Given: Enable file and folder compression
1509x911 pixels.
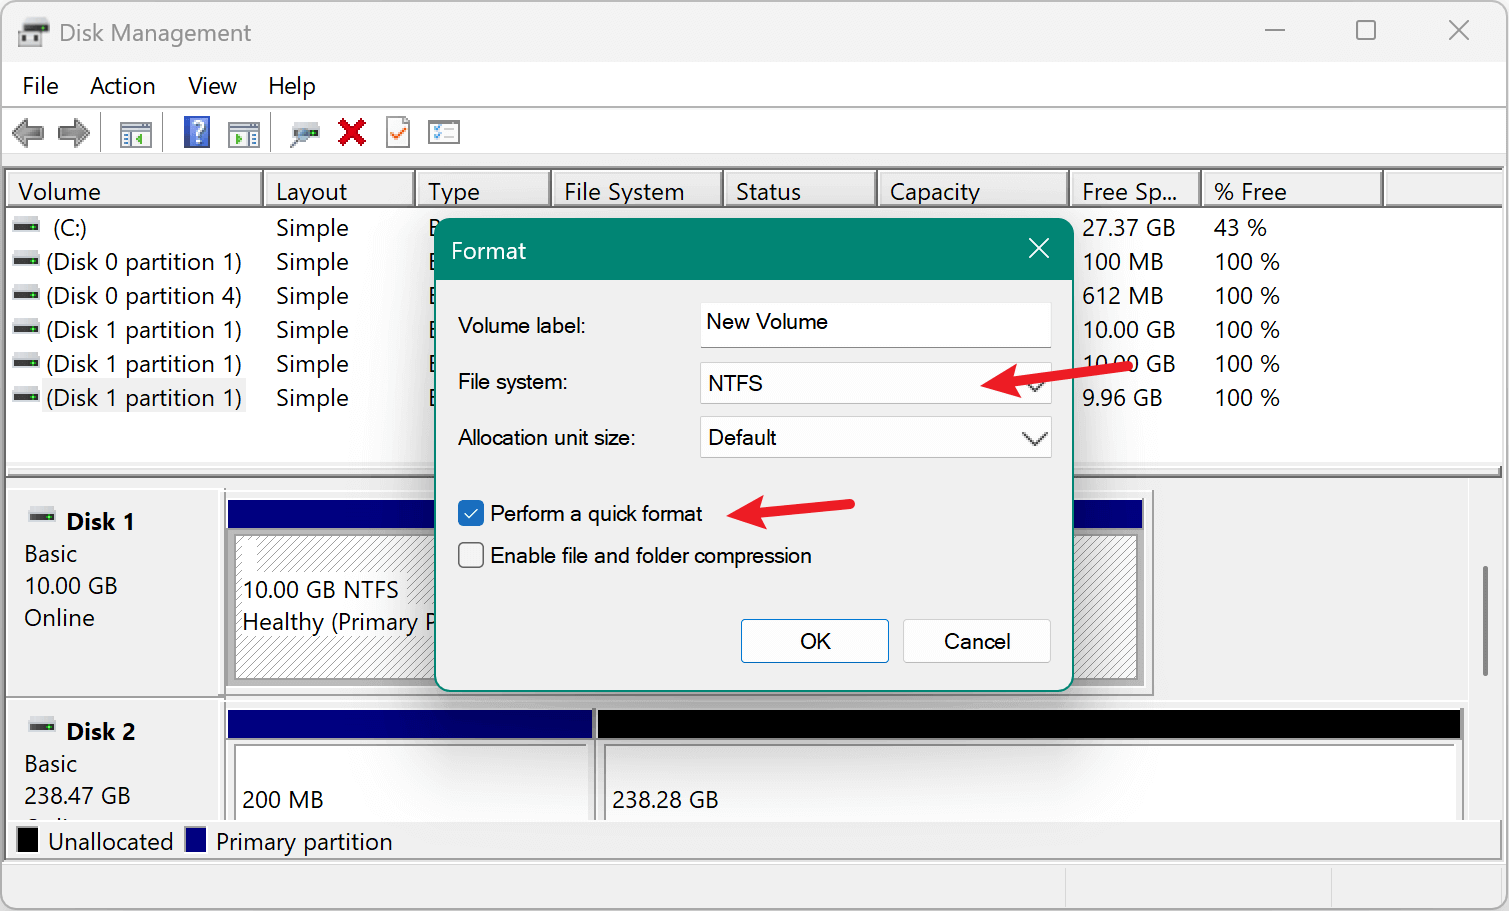Looking at the screenshot, I should pyautogui.click(x=470, y=555).
